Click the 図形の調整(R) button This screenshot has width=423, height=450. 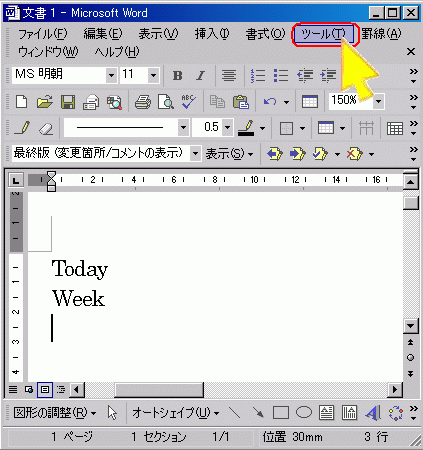(x=55, y=413)
